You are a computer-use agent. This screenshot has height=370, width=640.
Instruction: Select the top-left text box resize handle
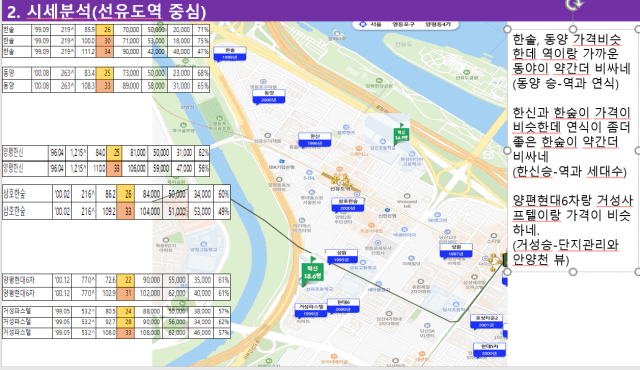507,29
